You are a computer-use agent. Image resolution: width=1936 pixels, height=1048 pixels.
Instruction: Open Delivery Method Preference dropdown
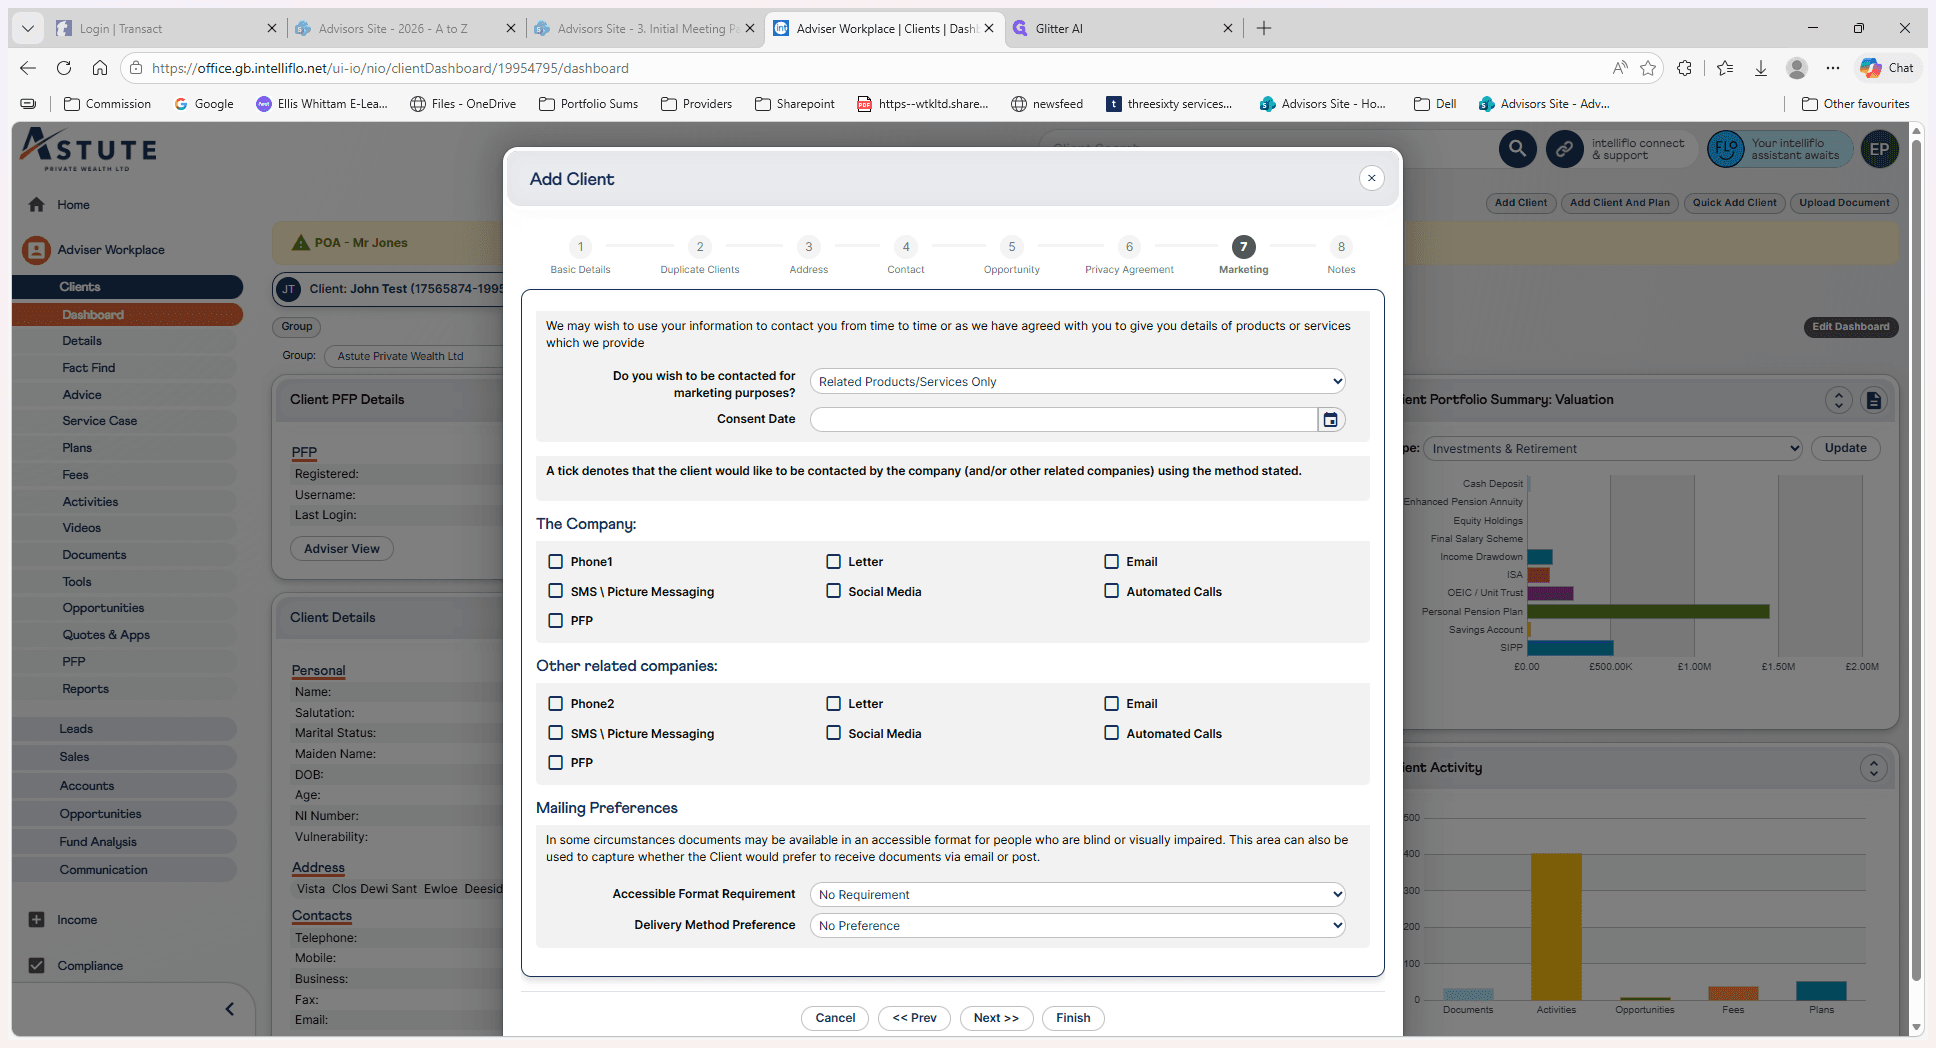pyautogui.click(x=1078, y=926)
